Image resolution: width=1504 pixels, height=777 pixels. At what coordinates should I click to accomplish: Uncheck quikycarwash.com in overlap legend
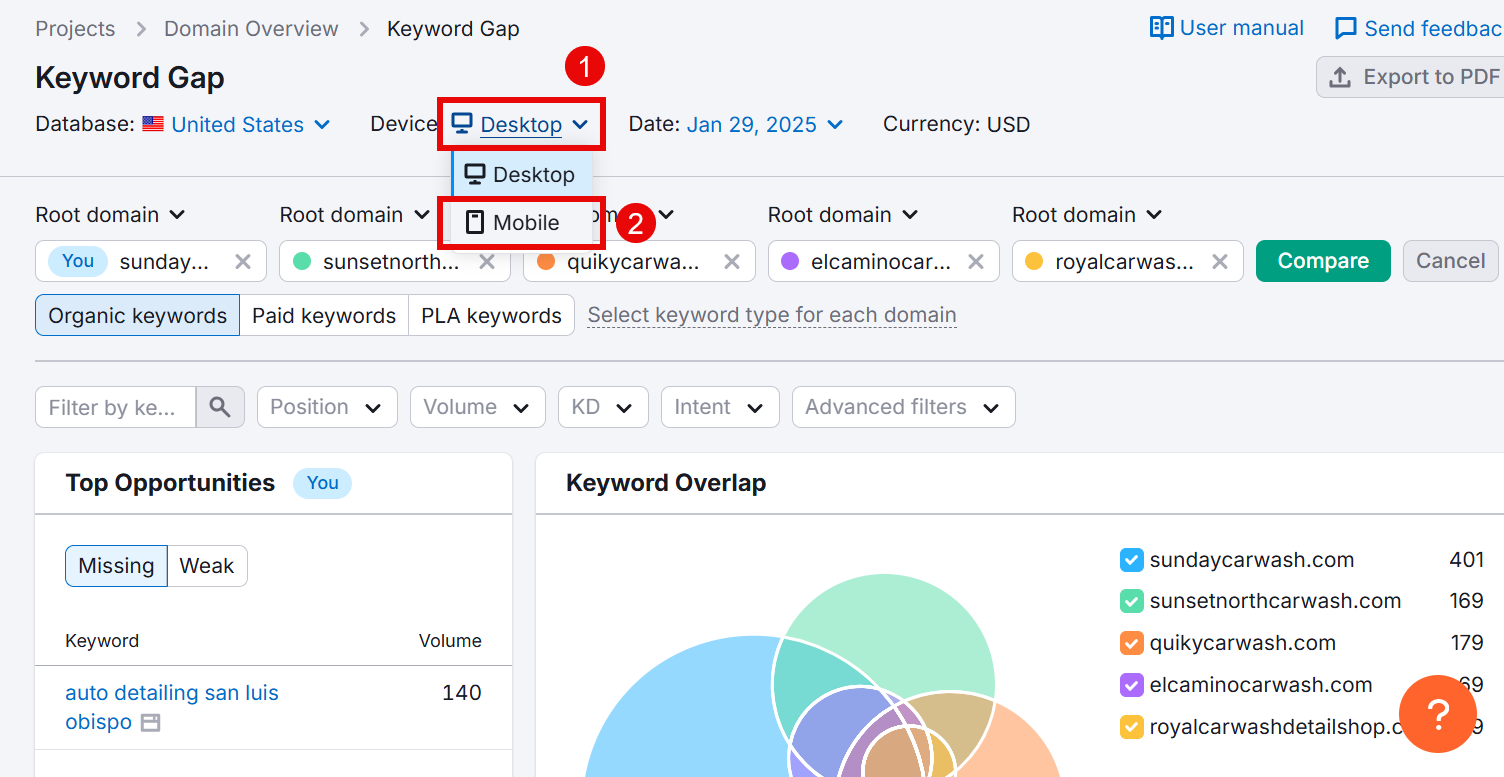[x=1131, y=643]
